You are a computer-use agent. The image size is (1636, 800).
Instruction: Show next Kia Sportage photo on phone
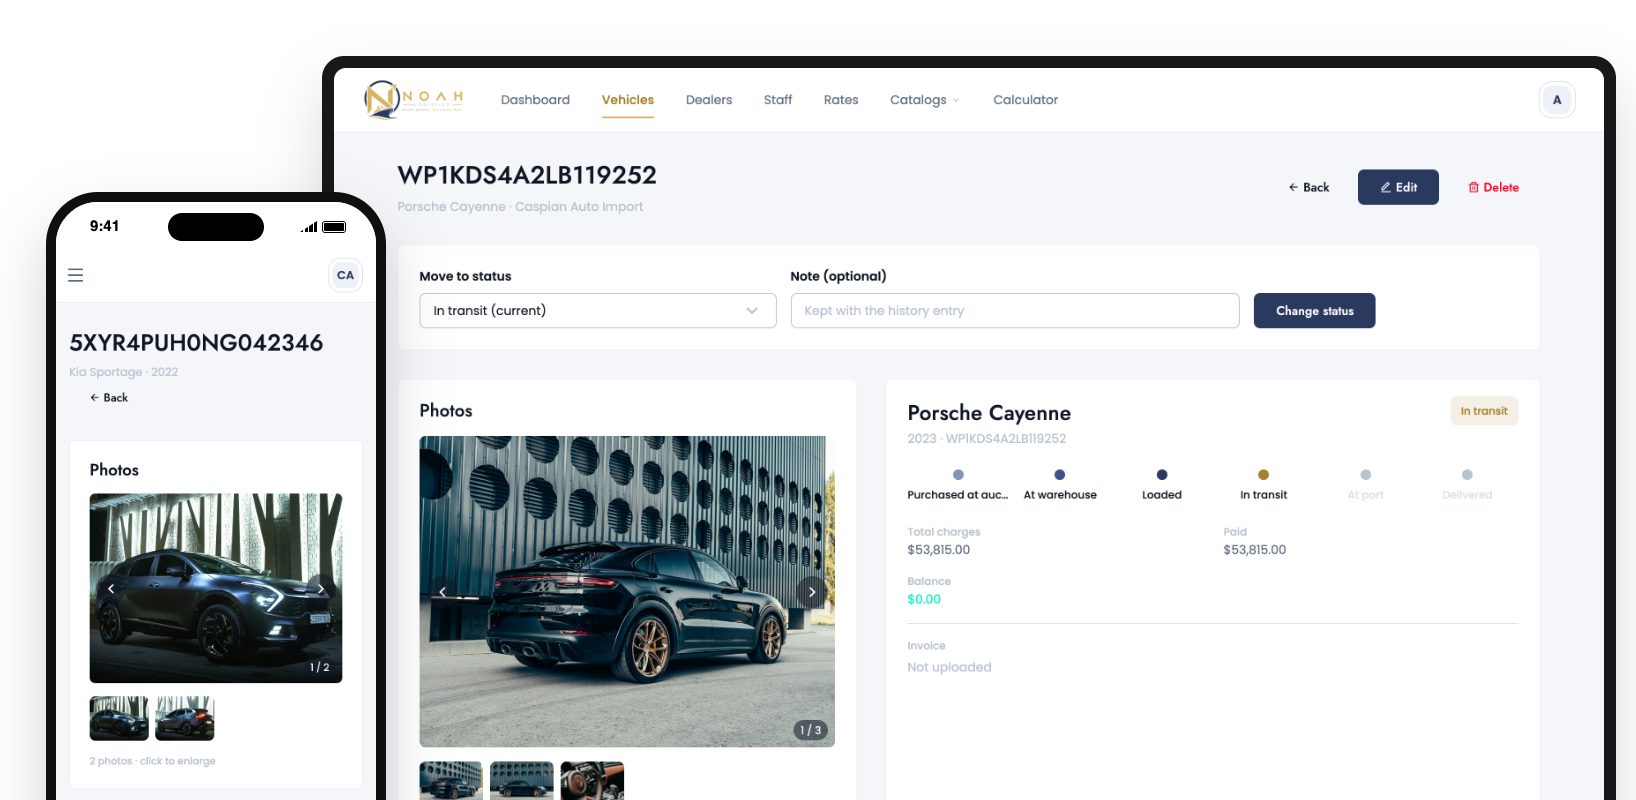point(321,589)
